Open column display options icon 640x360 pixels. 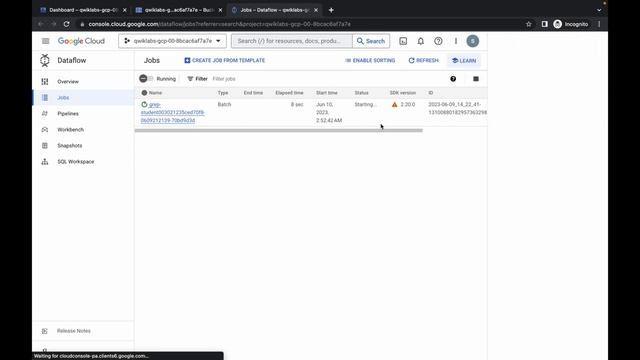[x=476, y=79]
